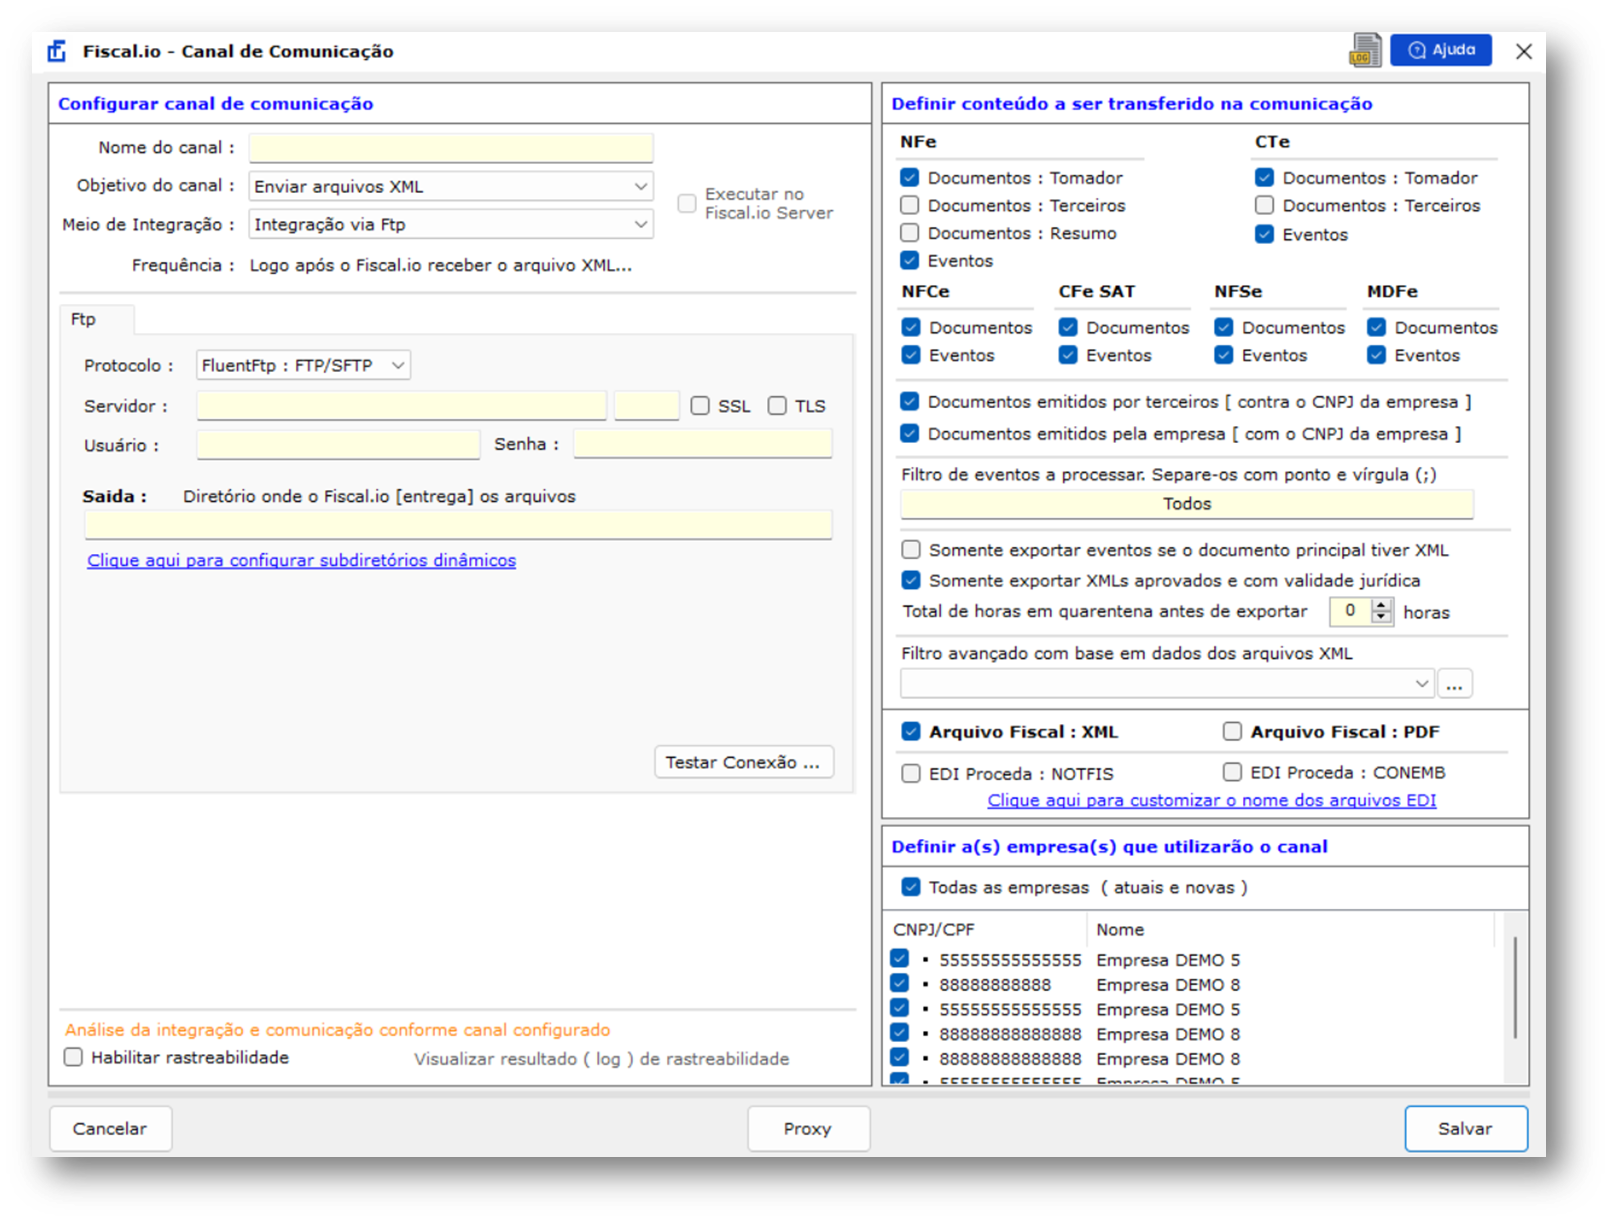This screenshot has width=1611, height=1222.
Task: Click the Proxy button
Action: pos(808,1128)
